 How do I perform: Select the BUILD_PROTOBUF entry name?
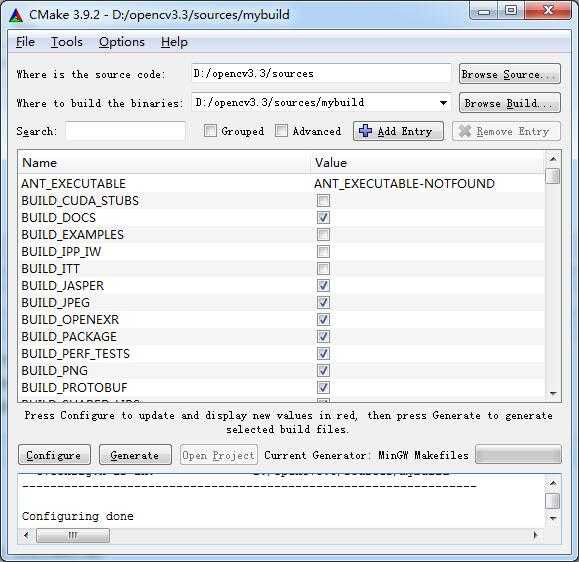tap(74, 387)
